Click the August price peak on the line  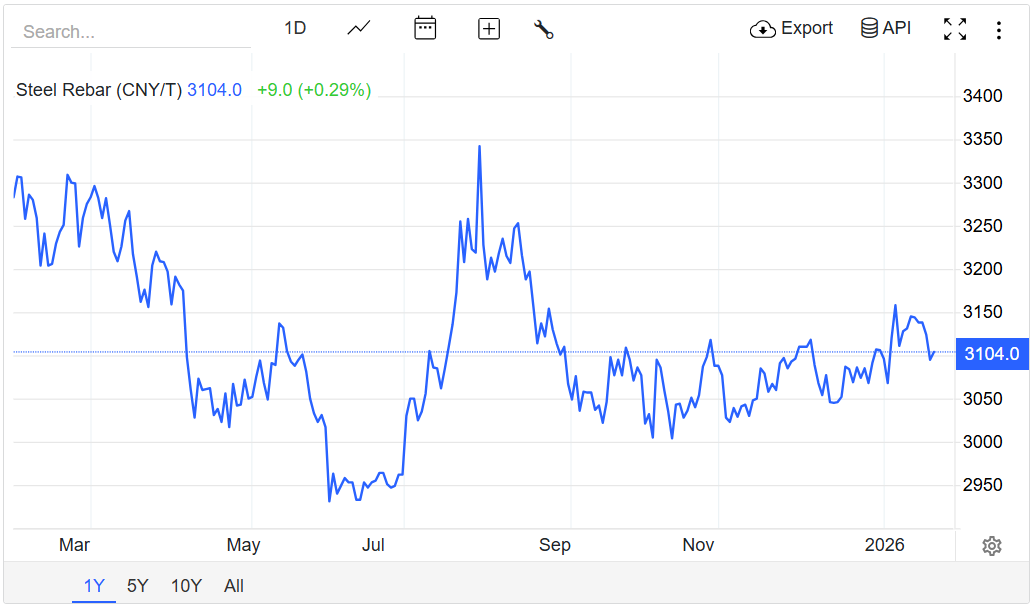(480, 147)
